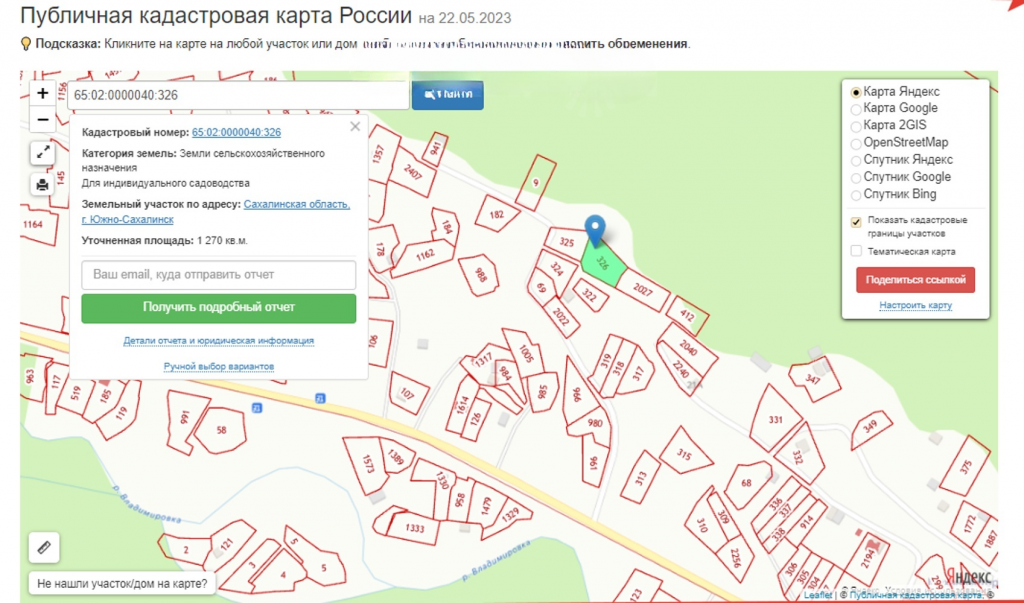This screenshot has width=1024, height=603.
Task: Select parcel 313 on the map
Action: (x=641, y=477)
